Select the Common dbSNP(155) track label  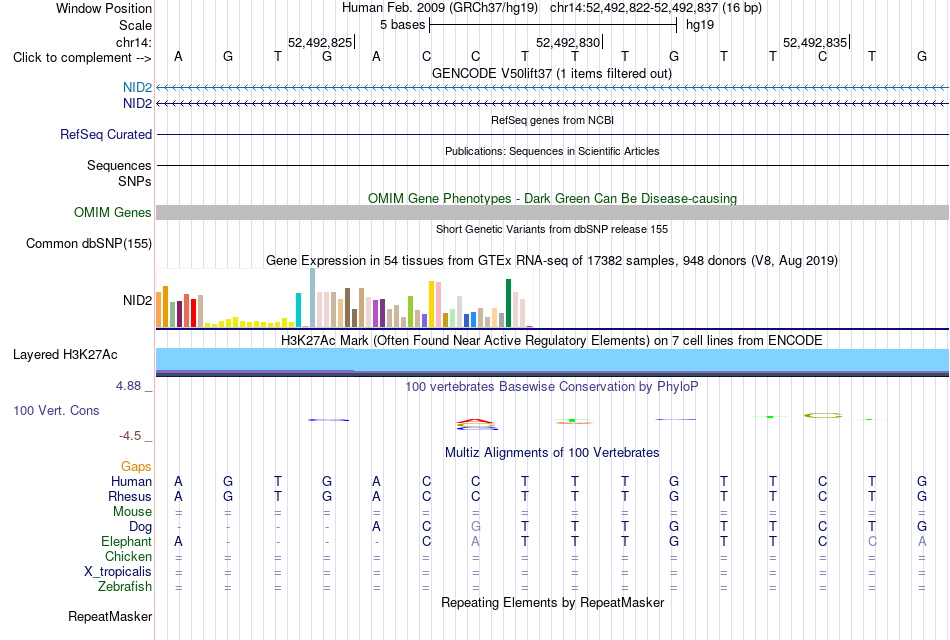pos(89,244)
